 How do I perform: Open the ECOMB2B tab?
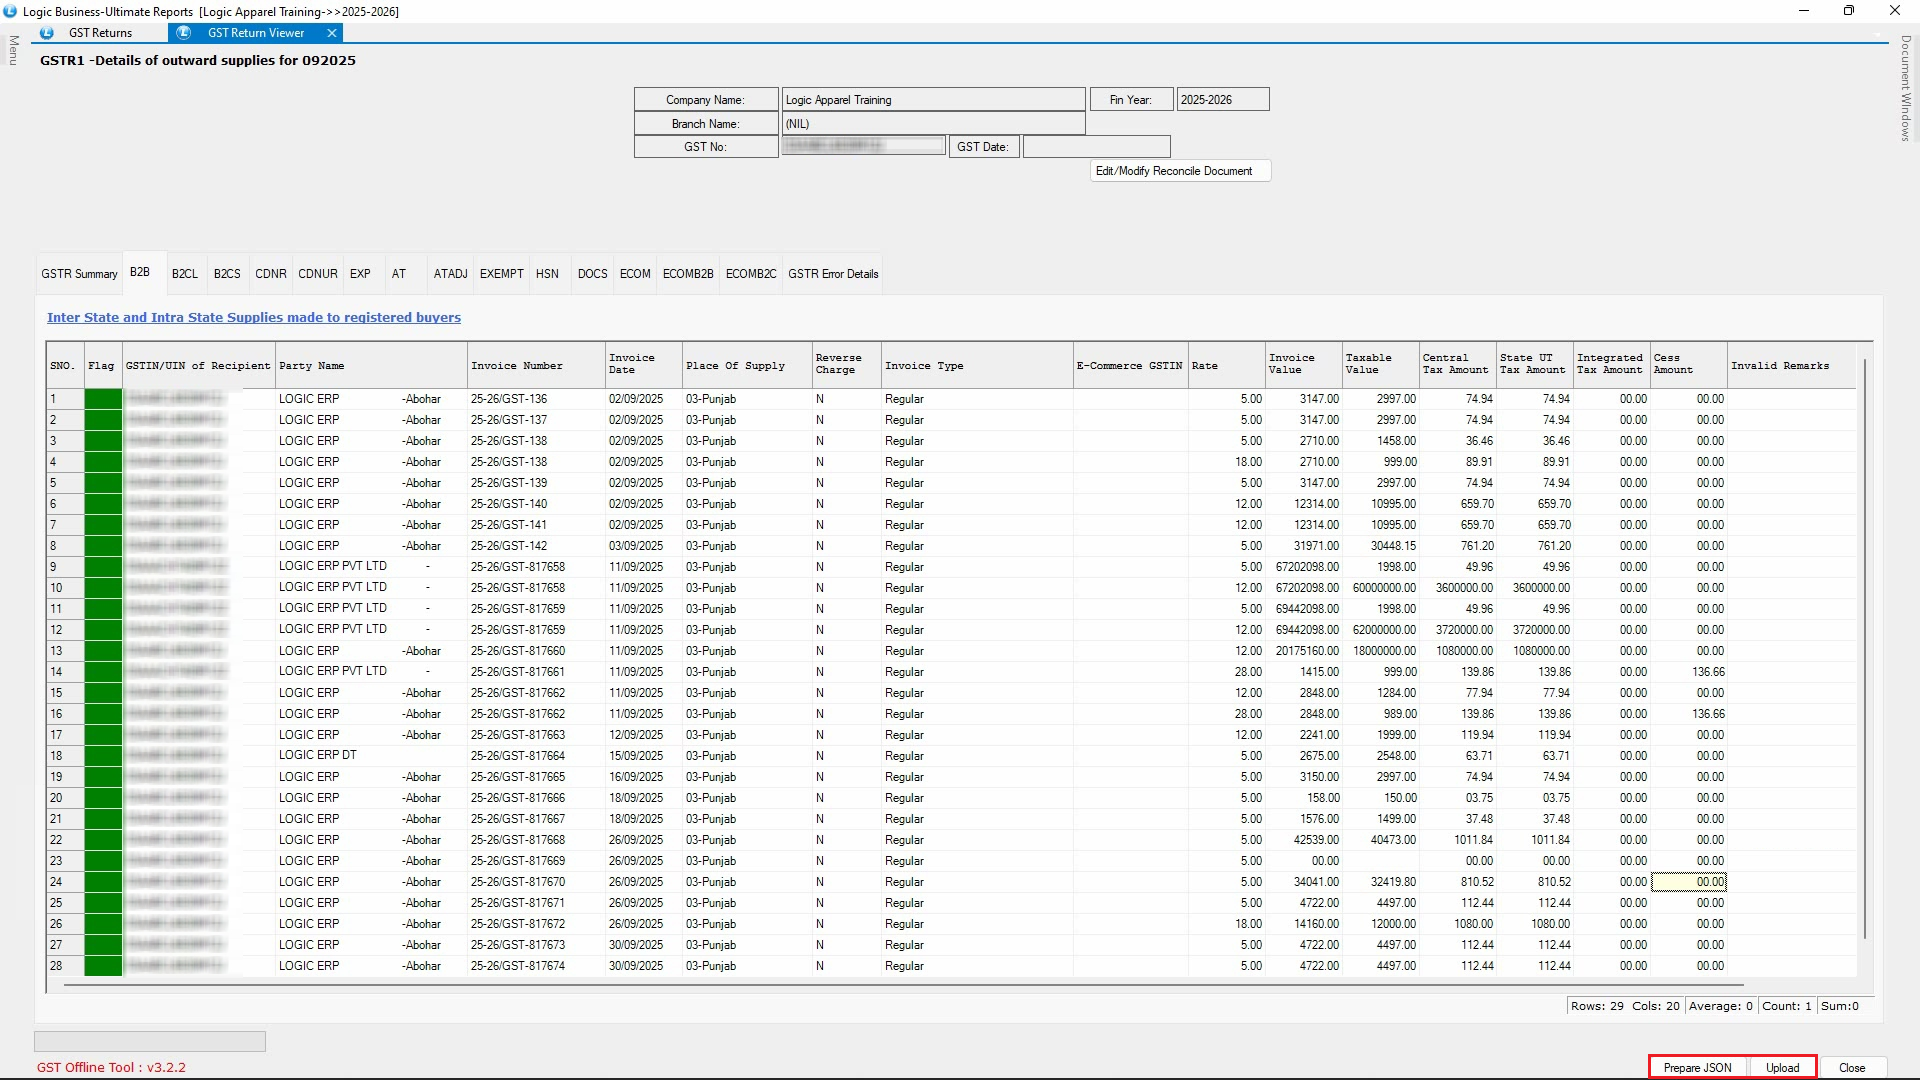click(x=688, y=274)
